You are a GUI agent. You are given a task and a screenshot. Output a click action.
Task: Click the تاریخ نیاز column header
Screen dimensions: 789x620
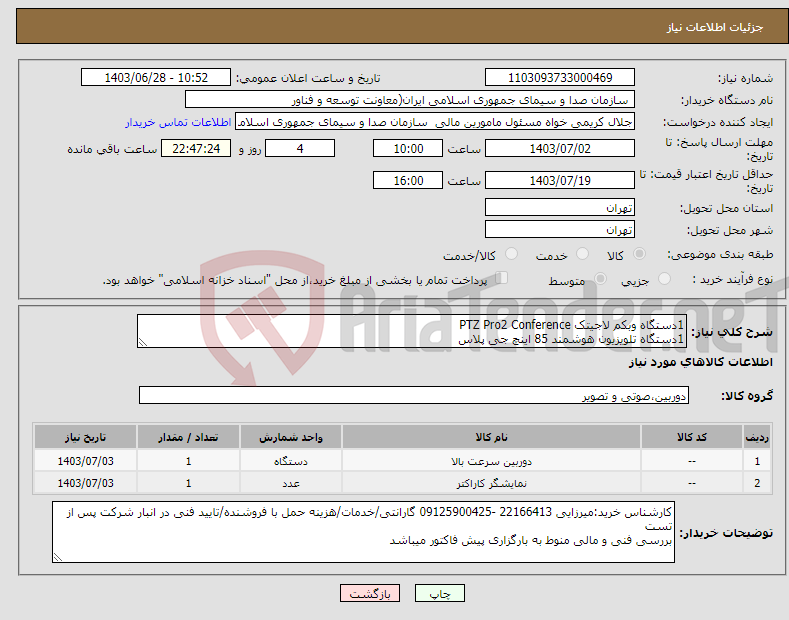pyautogui.click(x=86, y=437)
